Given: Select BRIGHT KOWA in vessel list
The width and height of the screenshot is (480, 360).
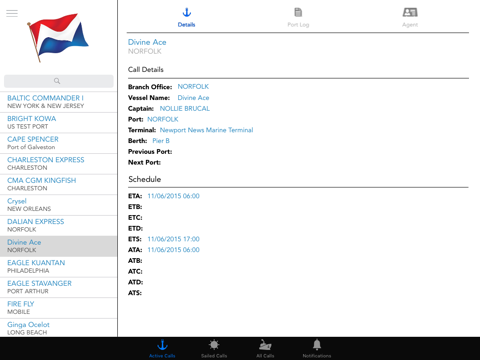Looking at the screenshot, I should pyautogui.click(x=58, y=122).
